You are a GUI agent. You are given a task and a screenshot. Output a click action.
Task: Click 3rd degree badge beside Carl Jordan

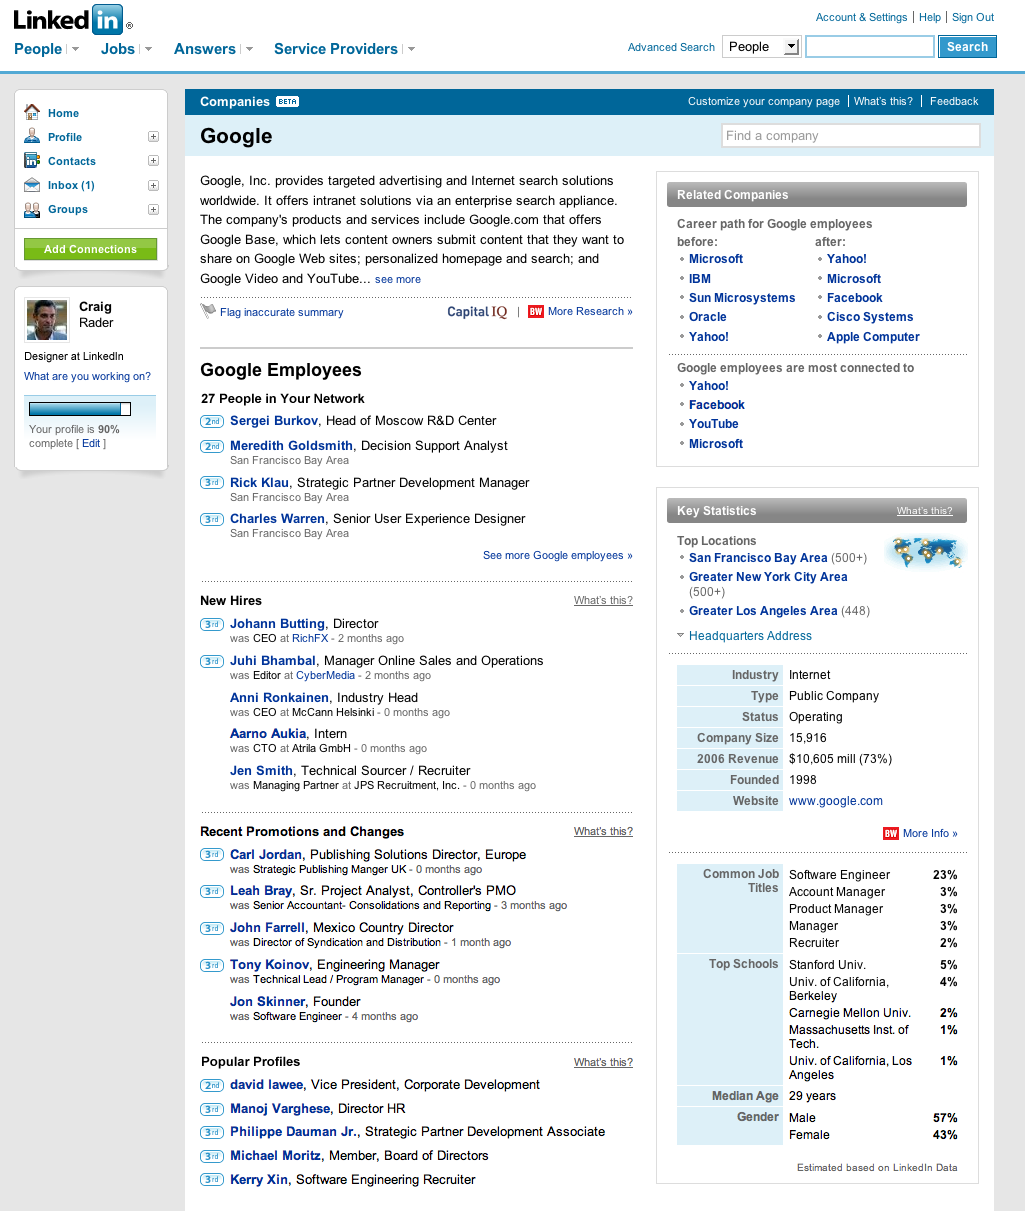point(212,855)
